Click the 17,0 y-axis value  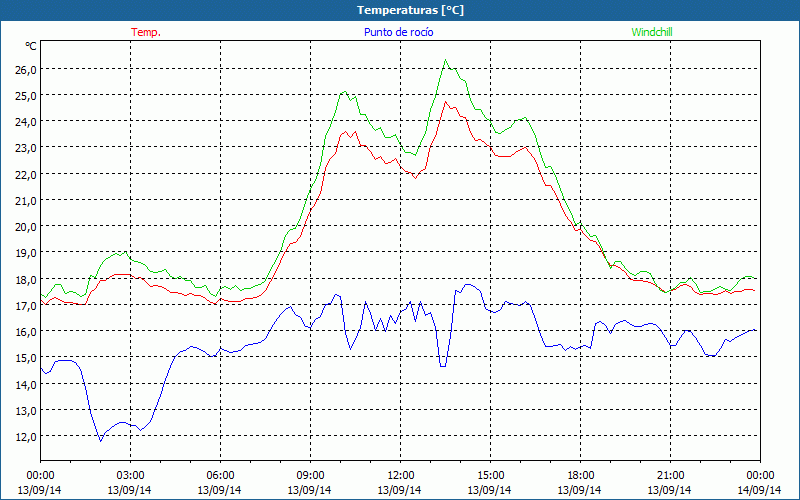pyautogui.click(x=26, y=306)
